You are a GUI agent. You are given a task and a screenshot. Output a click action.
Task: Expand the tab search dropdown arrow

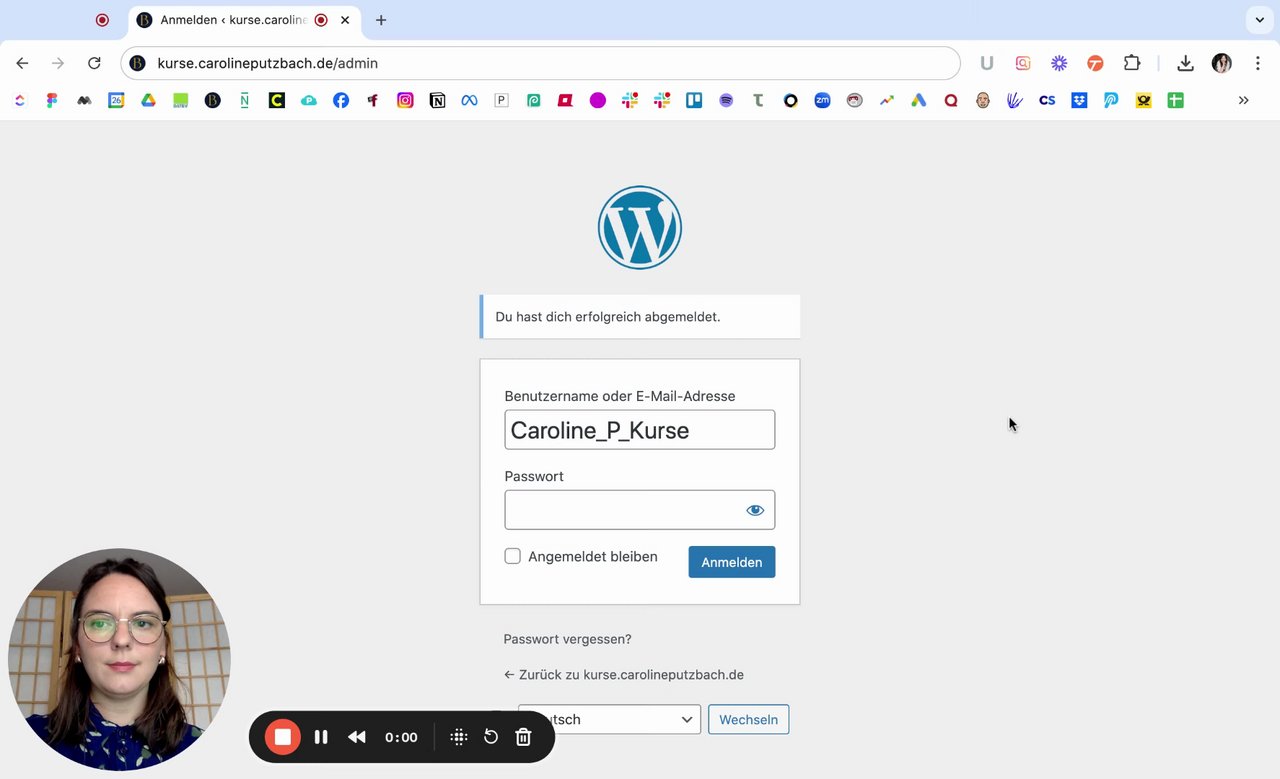tap(1260, 20)
